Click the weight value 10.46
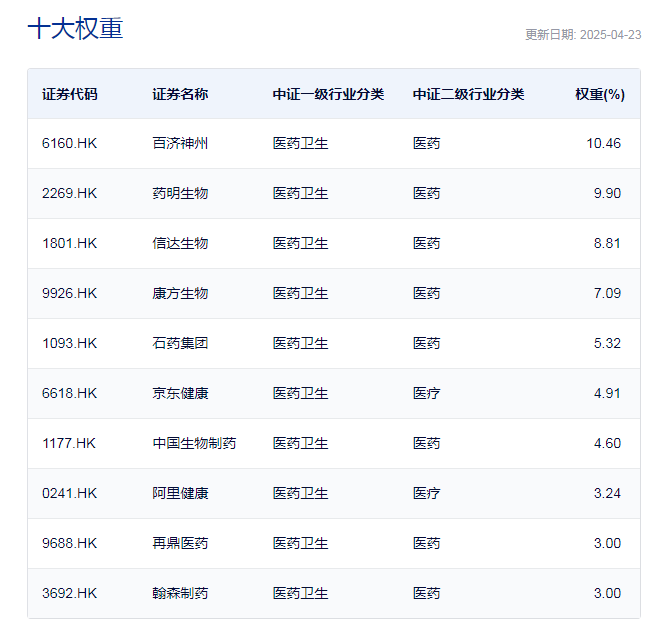 point(603,143)
